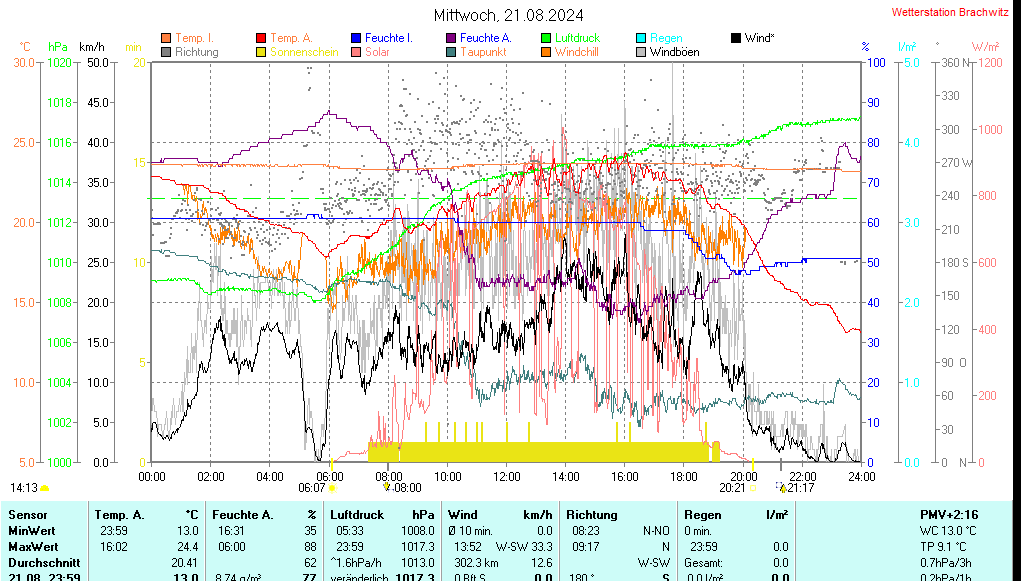Screen dimensions: 1021x581
Task: Click the teal Taupunkt legend square
Action: pyautogui.click(x=451, y=52)
